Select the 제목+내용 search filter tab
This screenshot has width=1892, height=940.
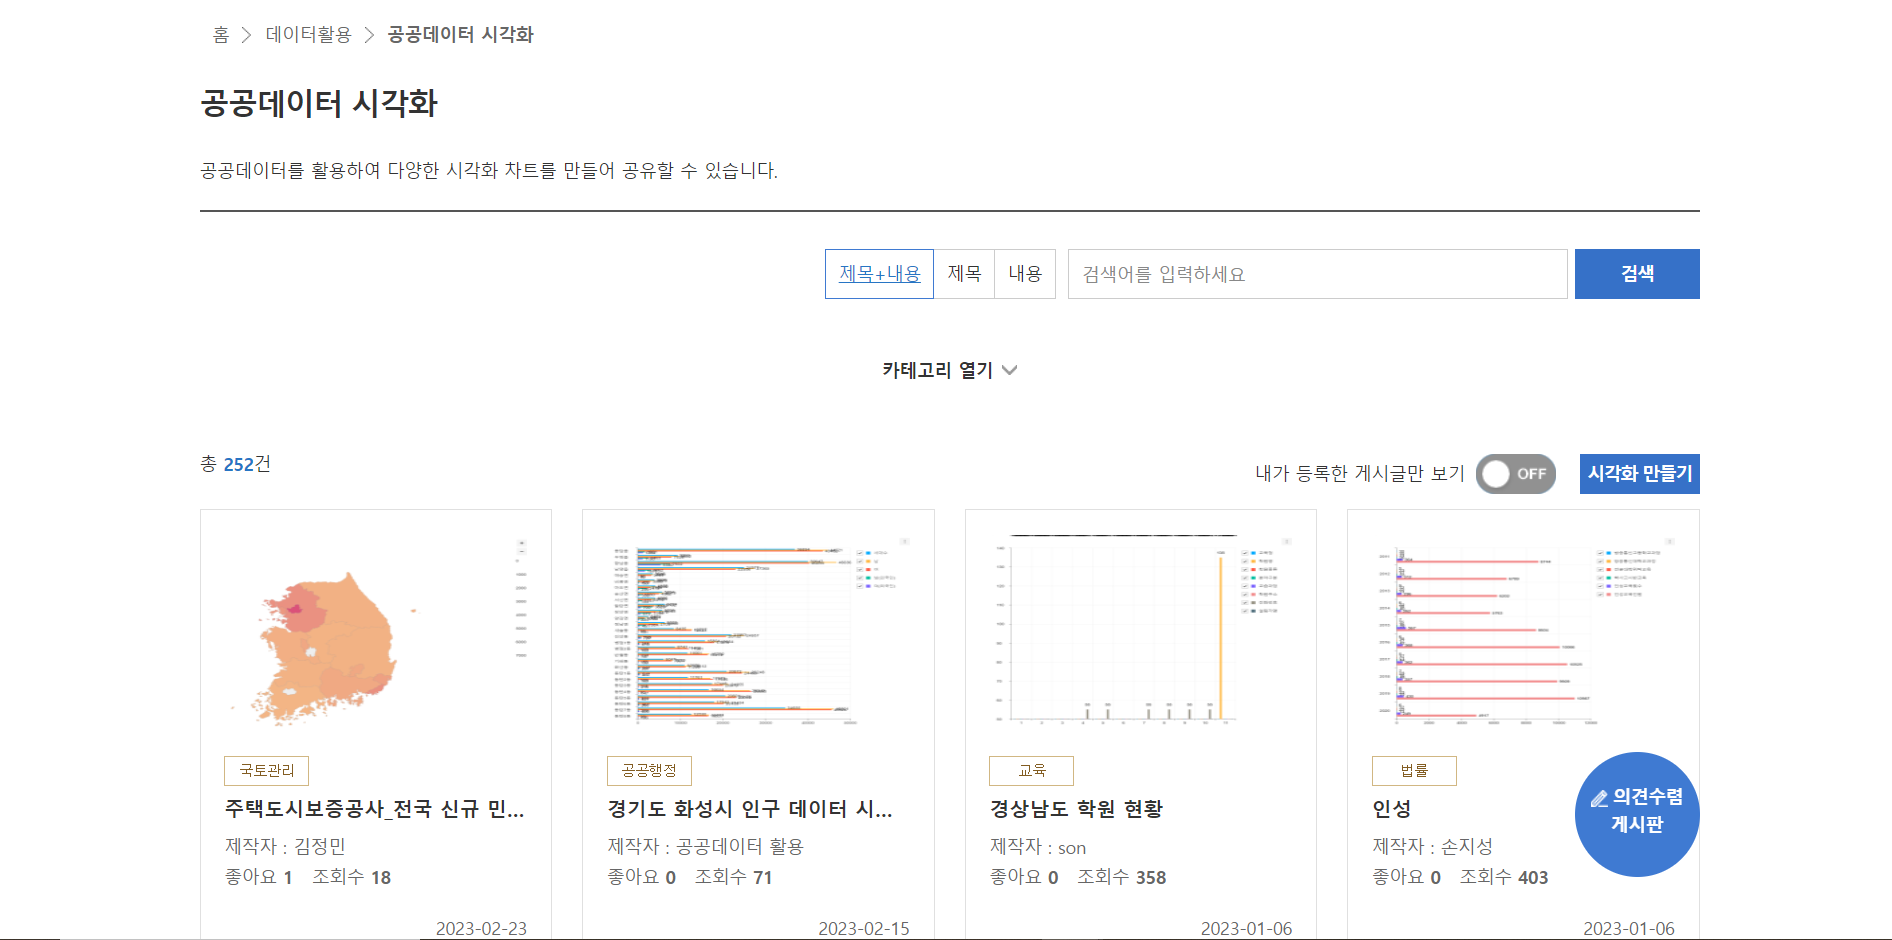(x=879, y=274)
